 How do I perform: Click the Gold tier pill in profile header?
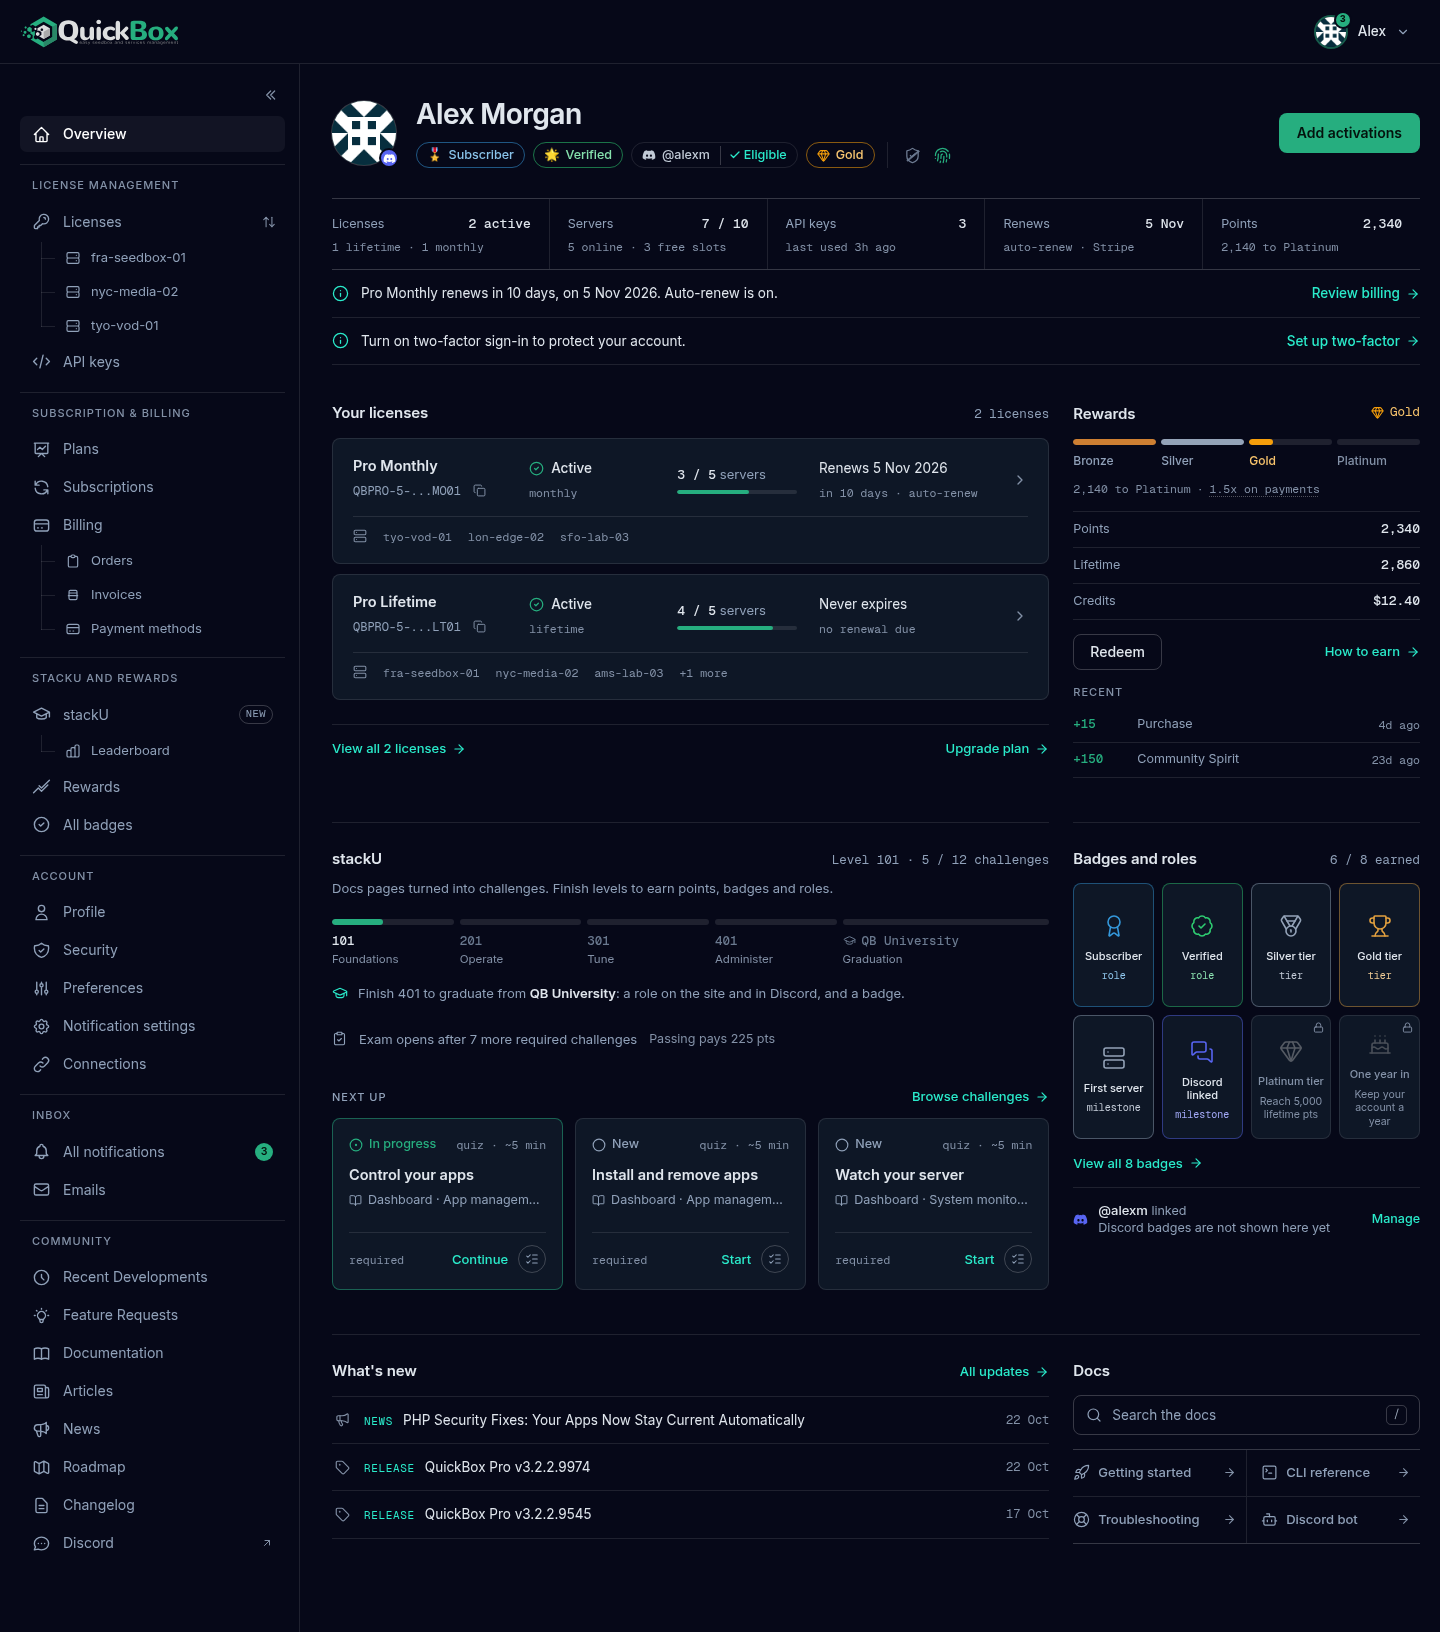(840, 155)
